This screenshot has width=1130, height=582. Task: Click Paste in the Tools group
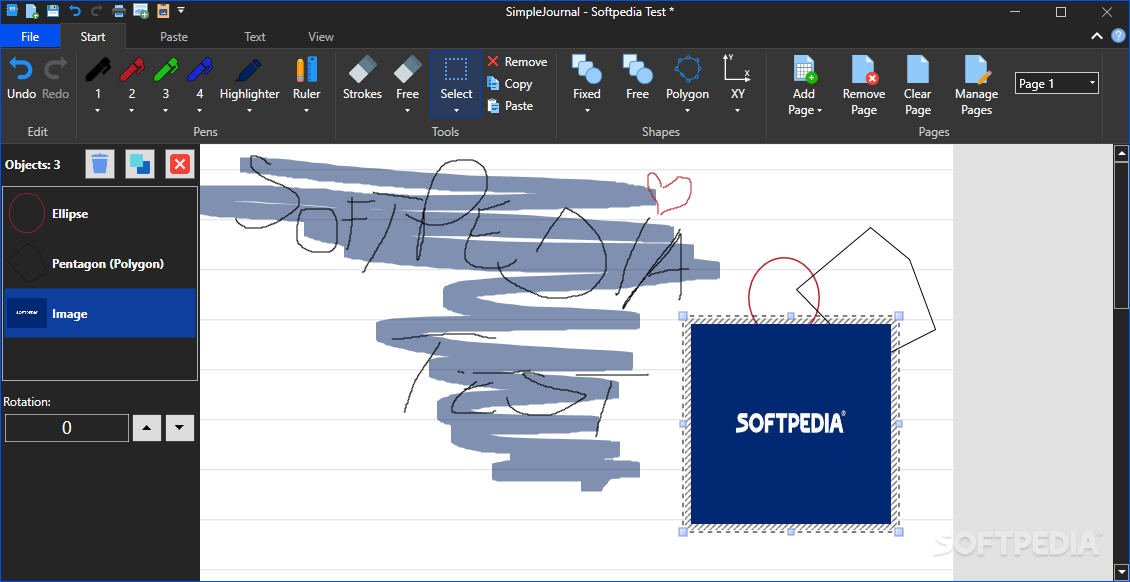(510, 106)
